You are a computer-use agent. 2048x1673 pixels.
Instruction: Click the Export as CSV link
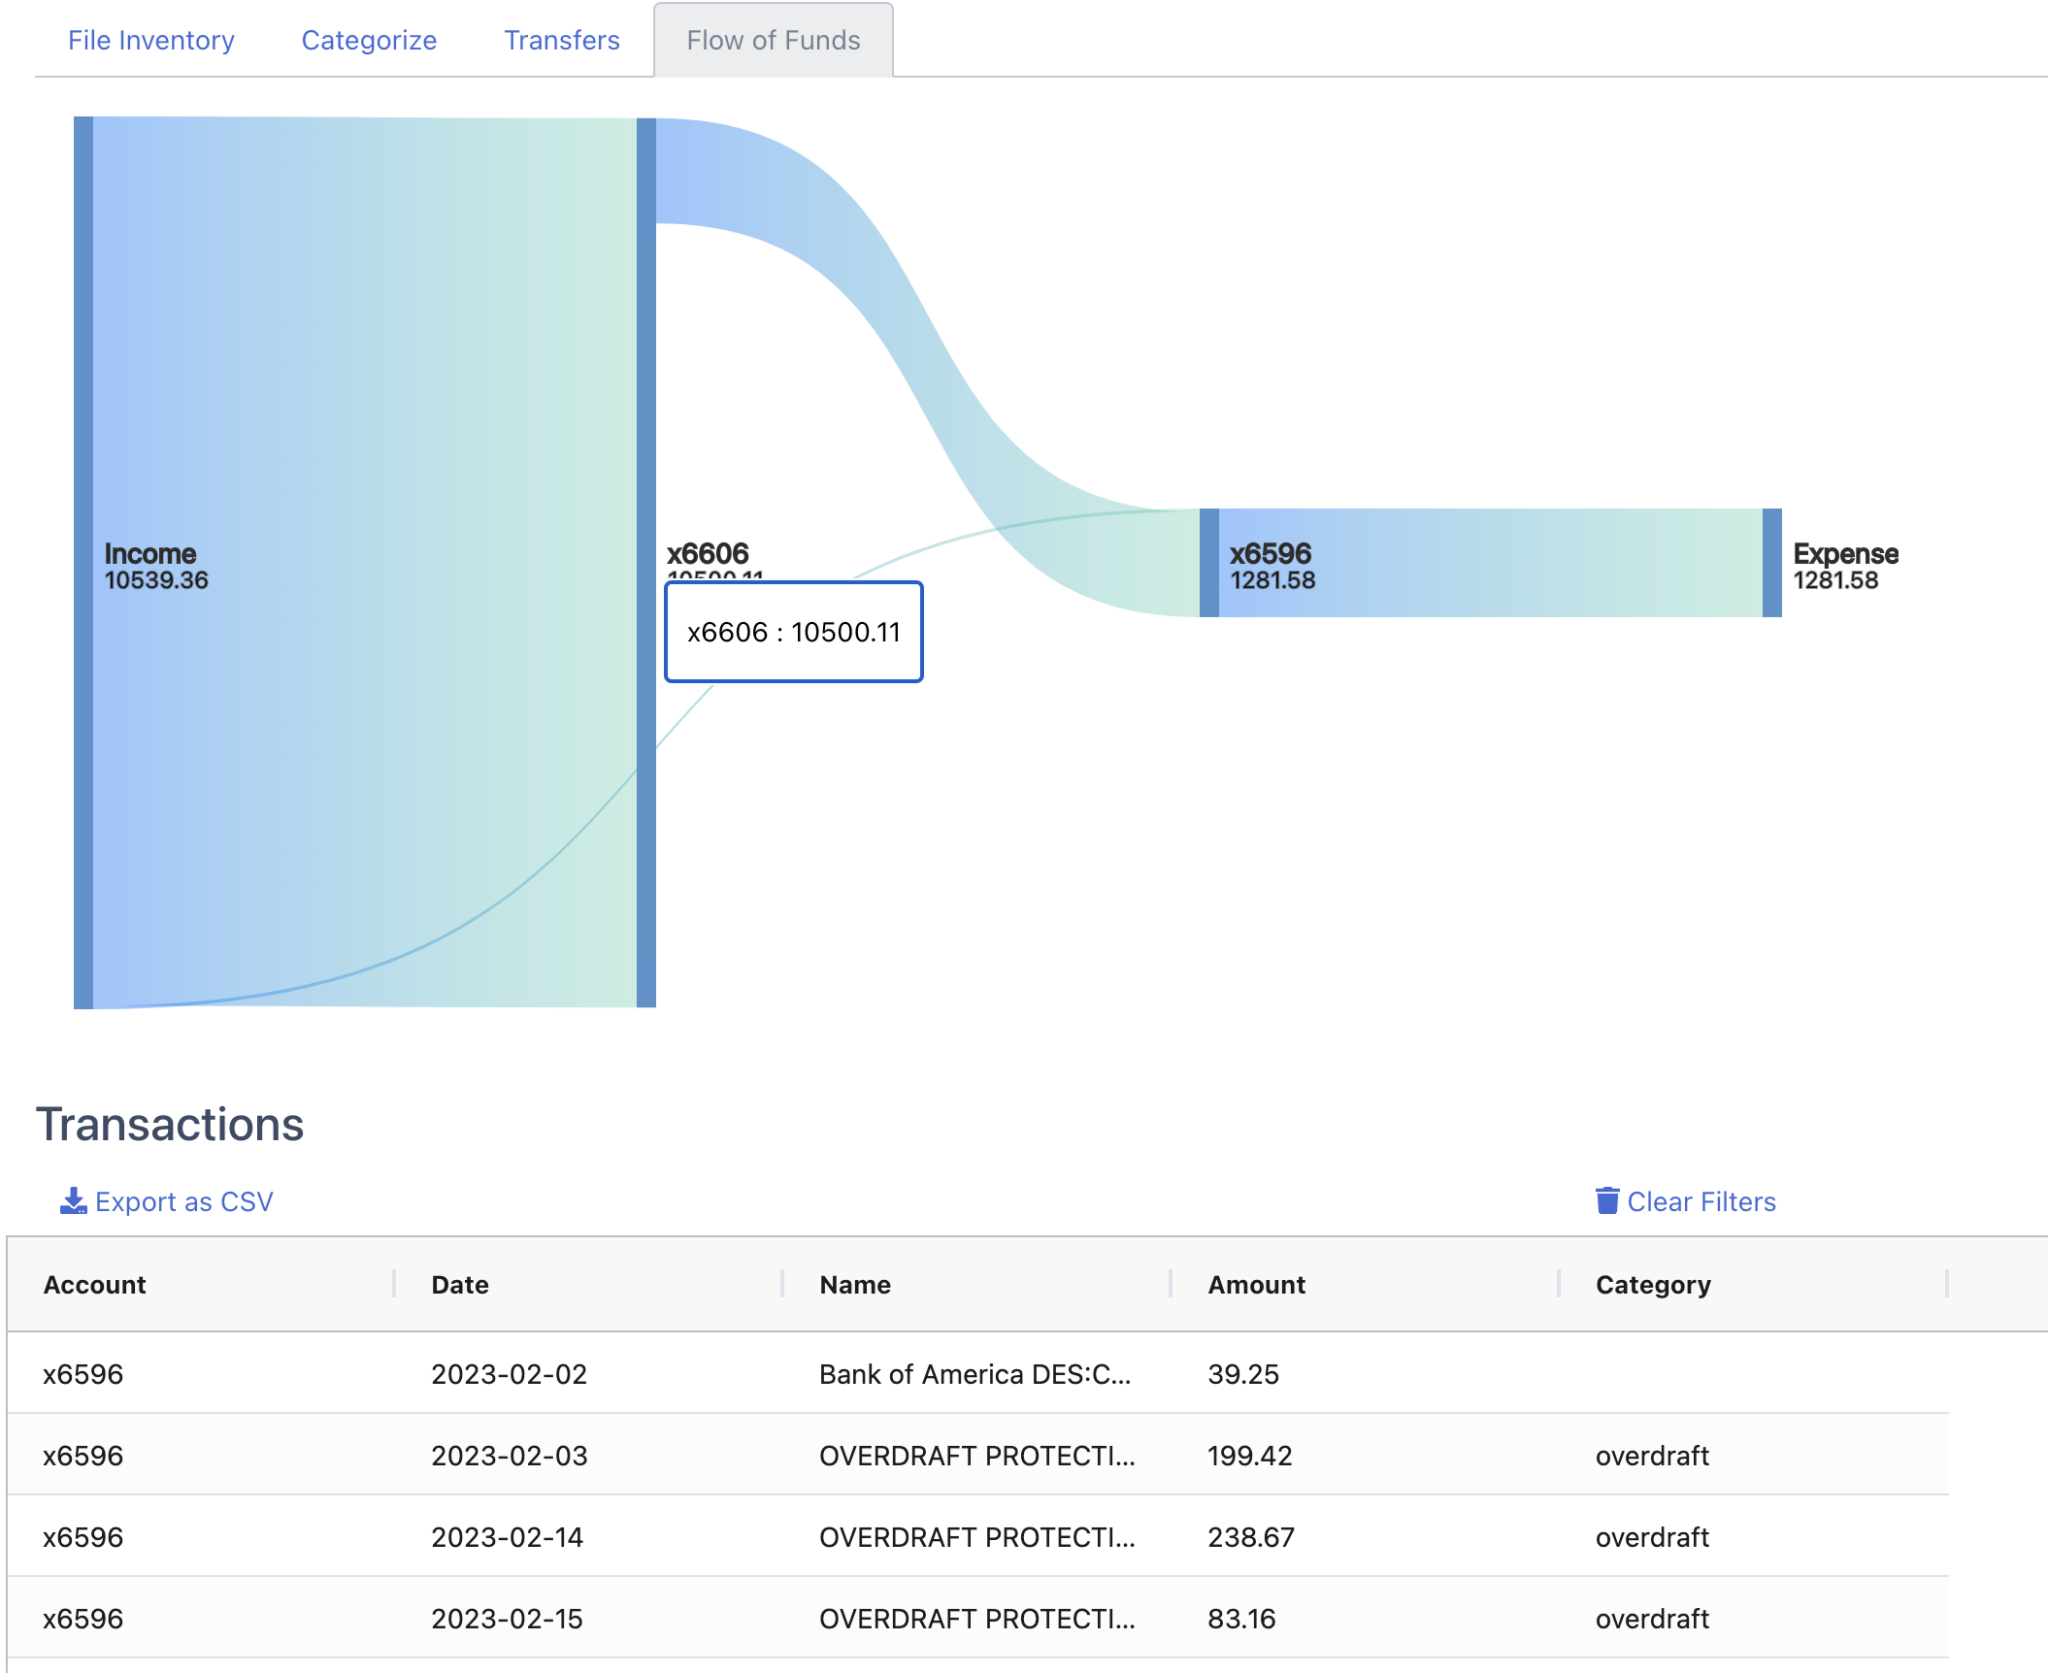point(184,1201)
